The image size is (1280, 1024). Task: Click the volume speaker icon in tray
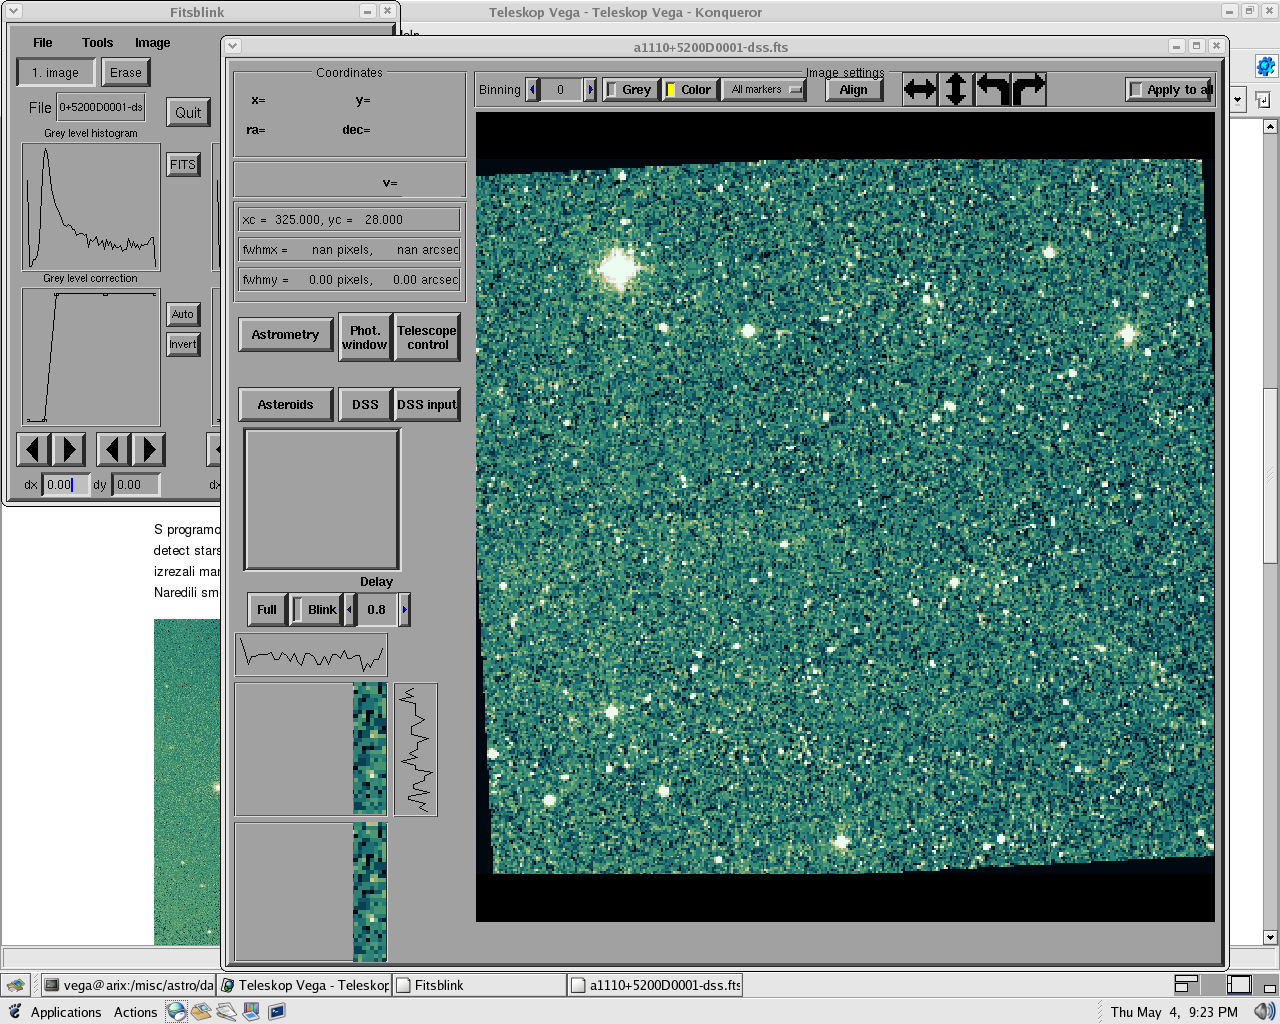pos(1264,1012)
